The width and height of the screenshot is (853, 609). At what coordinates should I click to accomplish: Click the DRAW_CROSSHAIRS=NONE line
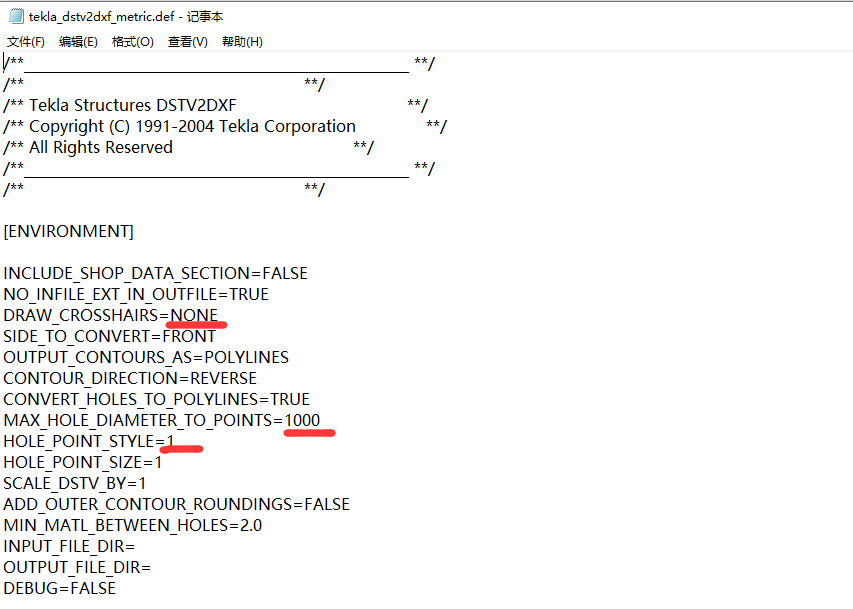(111, 315)
